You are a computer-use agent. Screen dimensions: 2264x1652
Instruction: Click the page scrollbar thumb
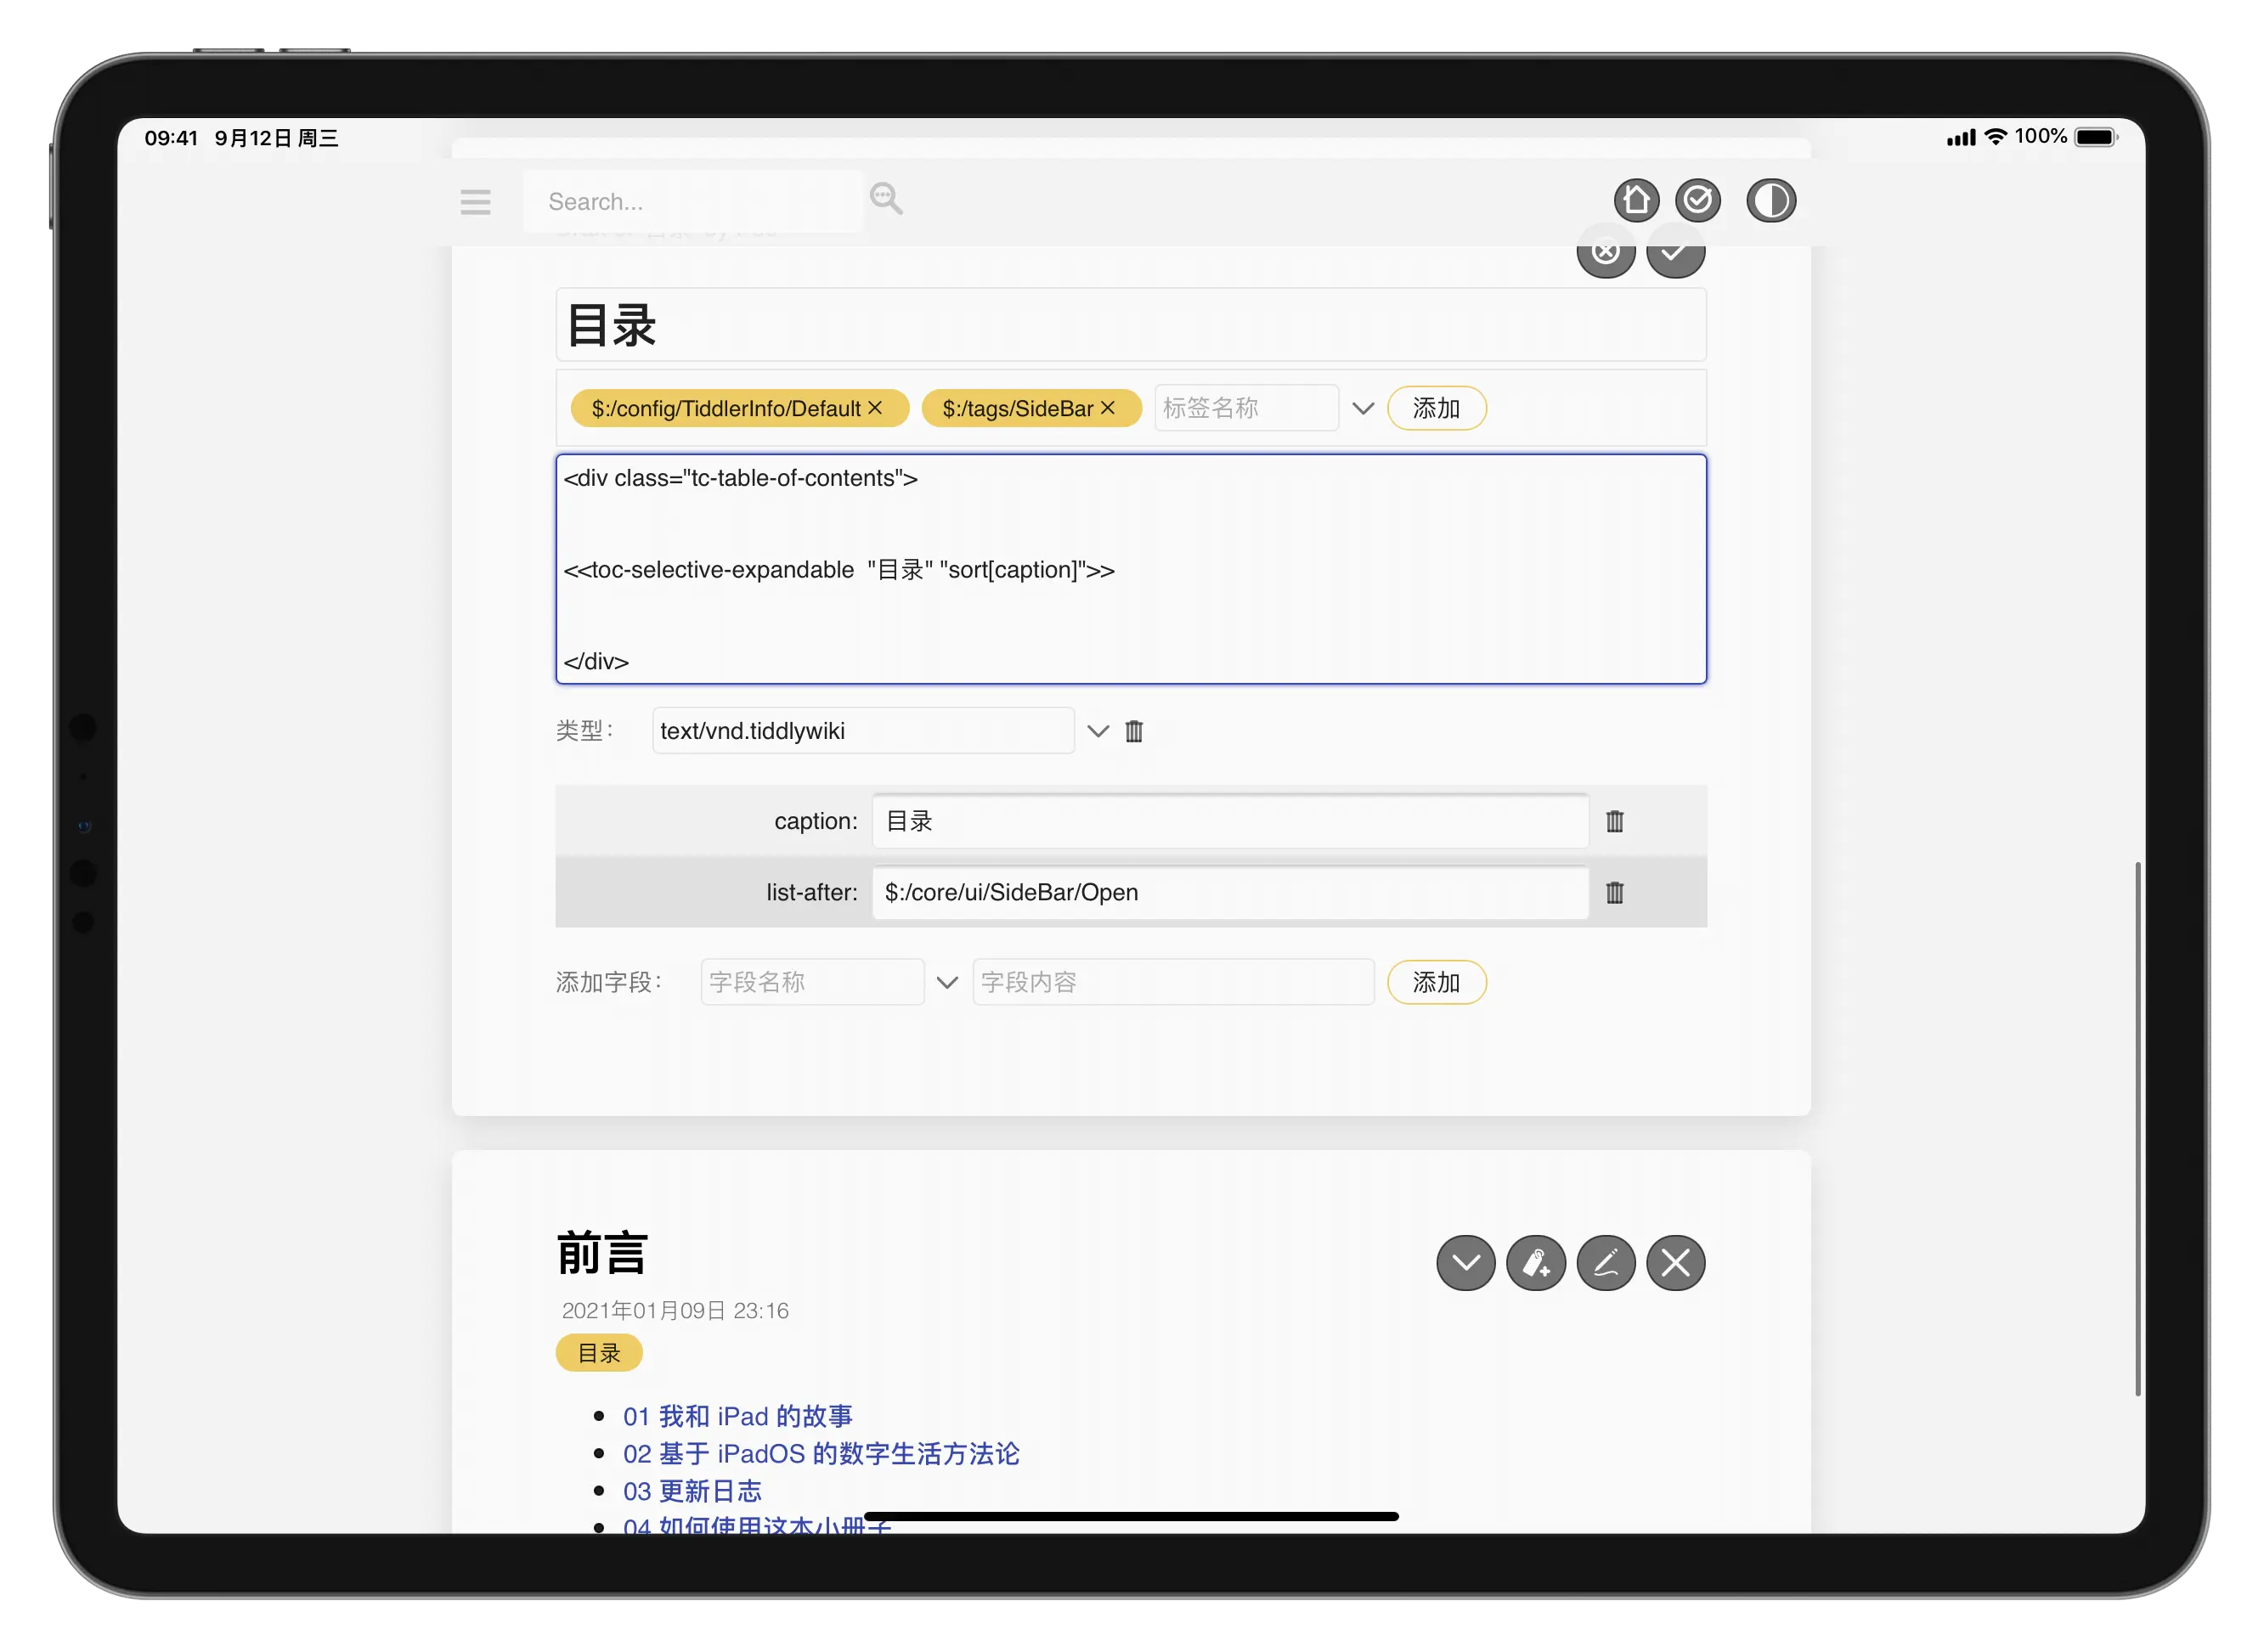coord(2137,1129)
